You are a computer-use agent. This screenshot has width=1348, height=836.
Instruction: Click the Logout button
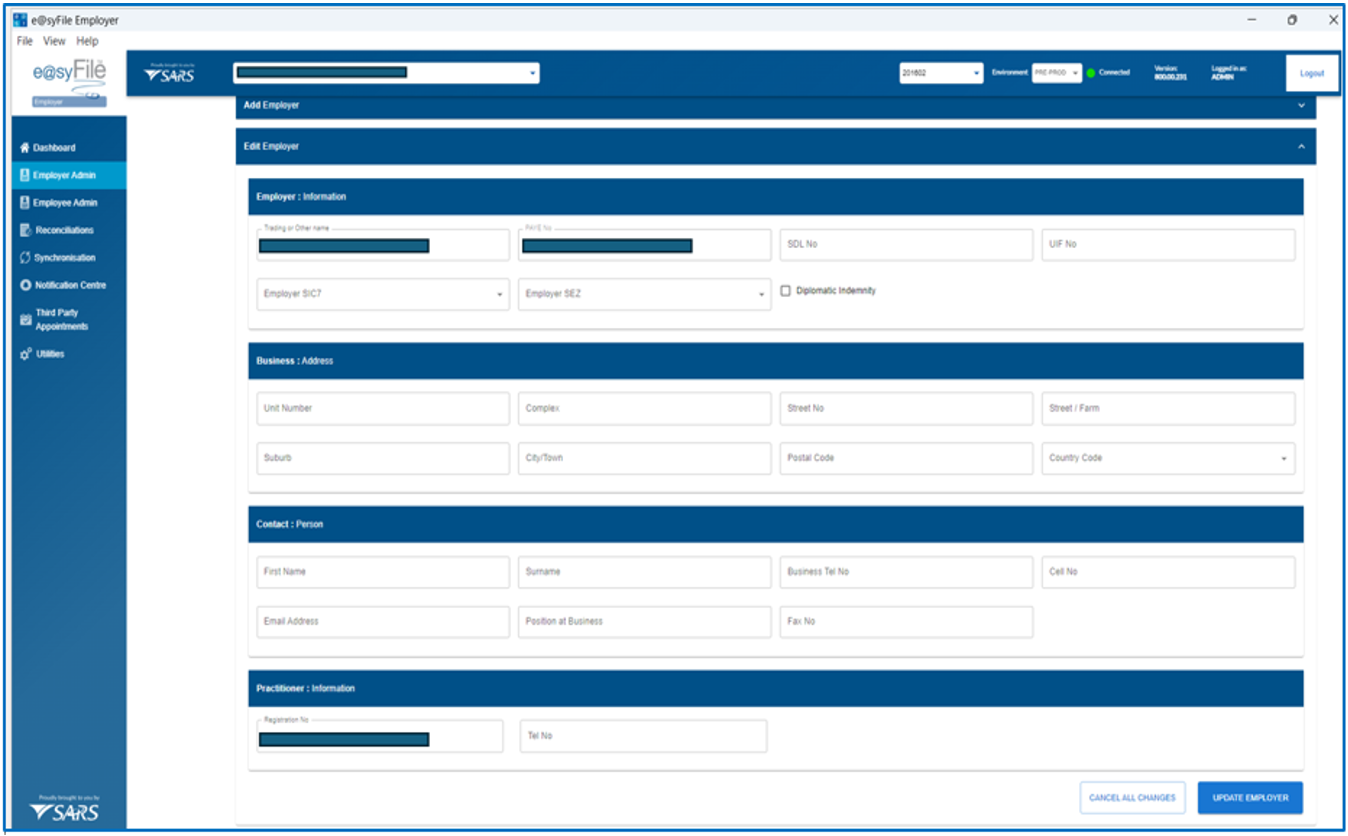pos(1311,73)
